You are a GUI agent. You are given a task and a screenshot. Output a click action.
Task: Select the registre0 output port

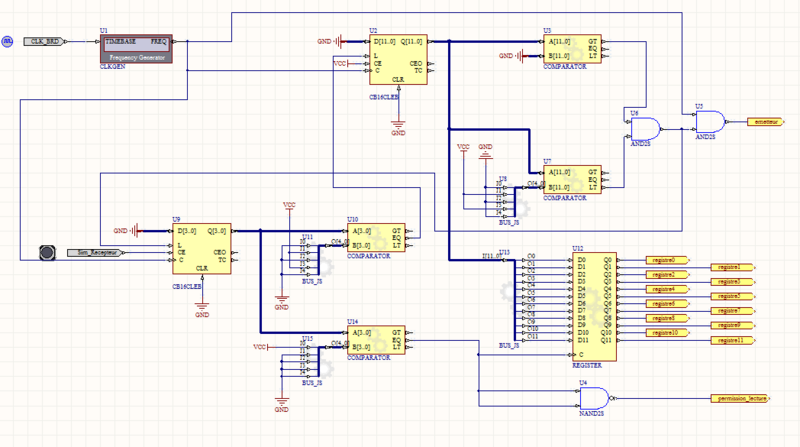point(666,260)
